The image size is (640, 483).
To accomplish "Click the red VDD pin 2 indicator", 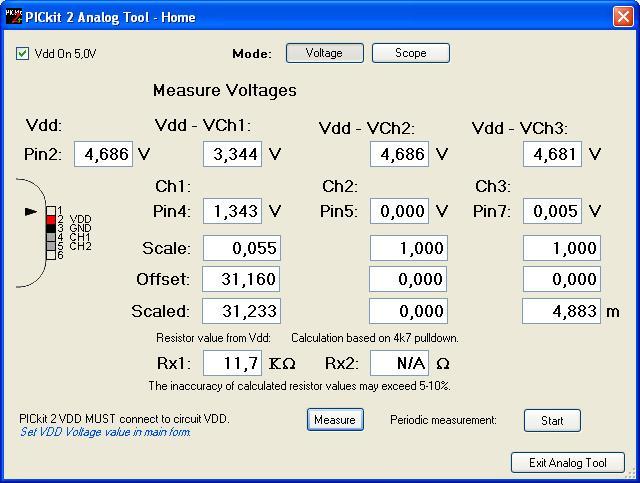I will (x=51, y=220).
